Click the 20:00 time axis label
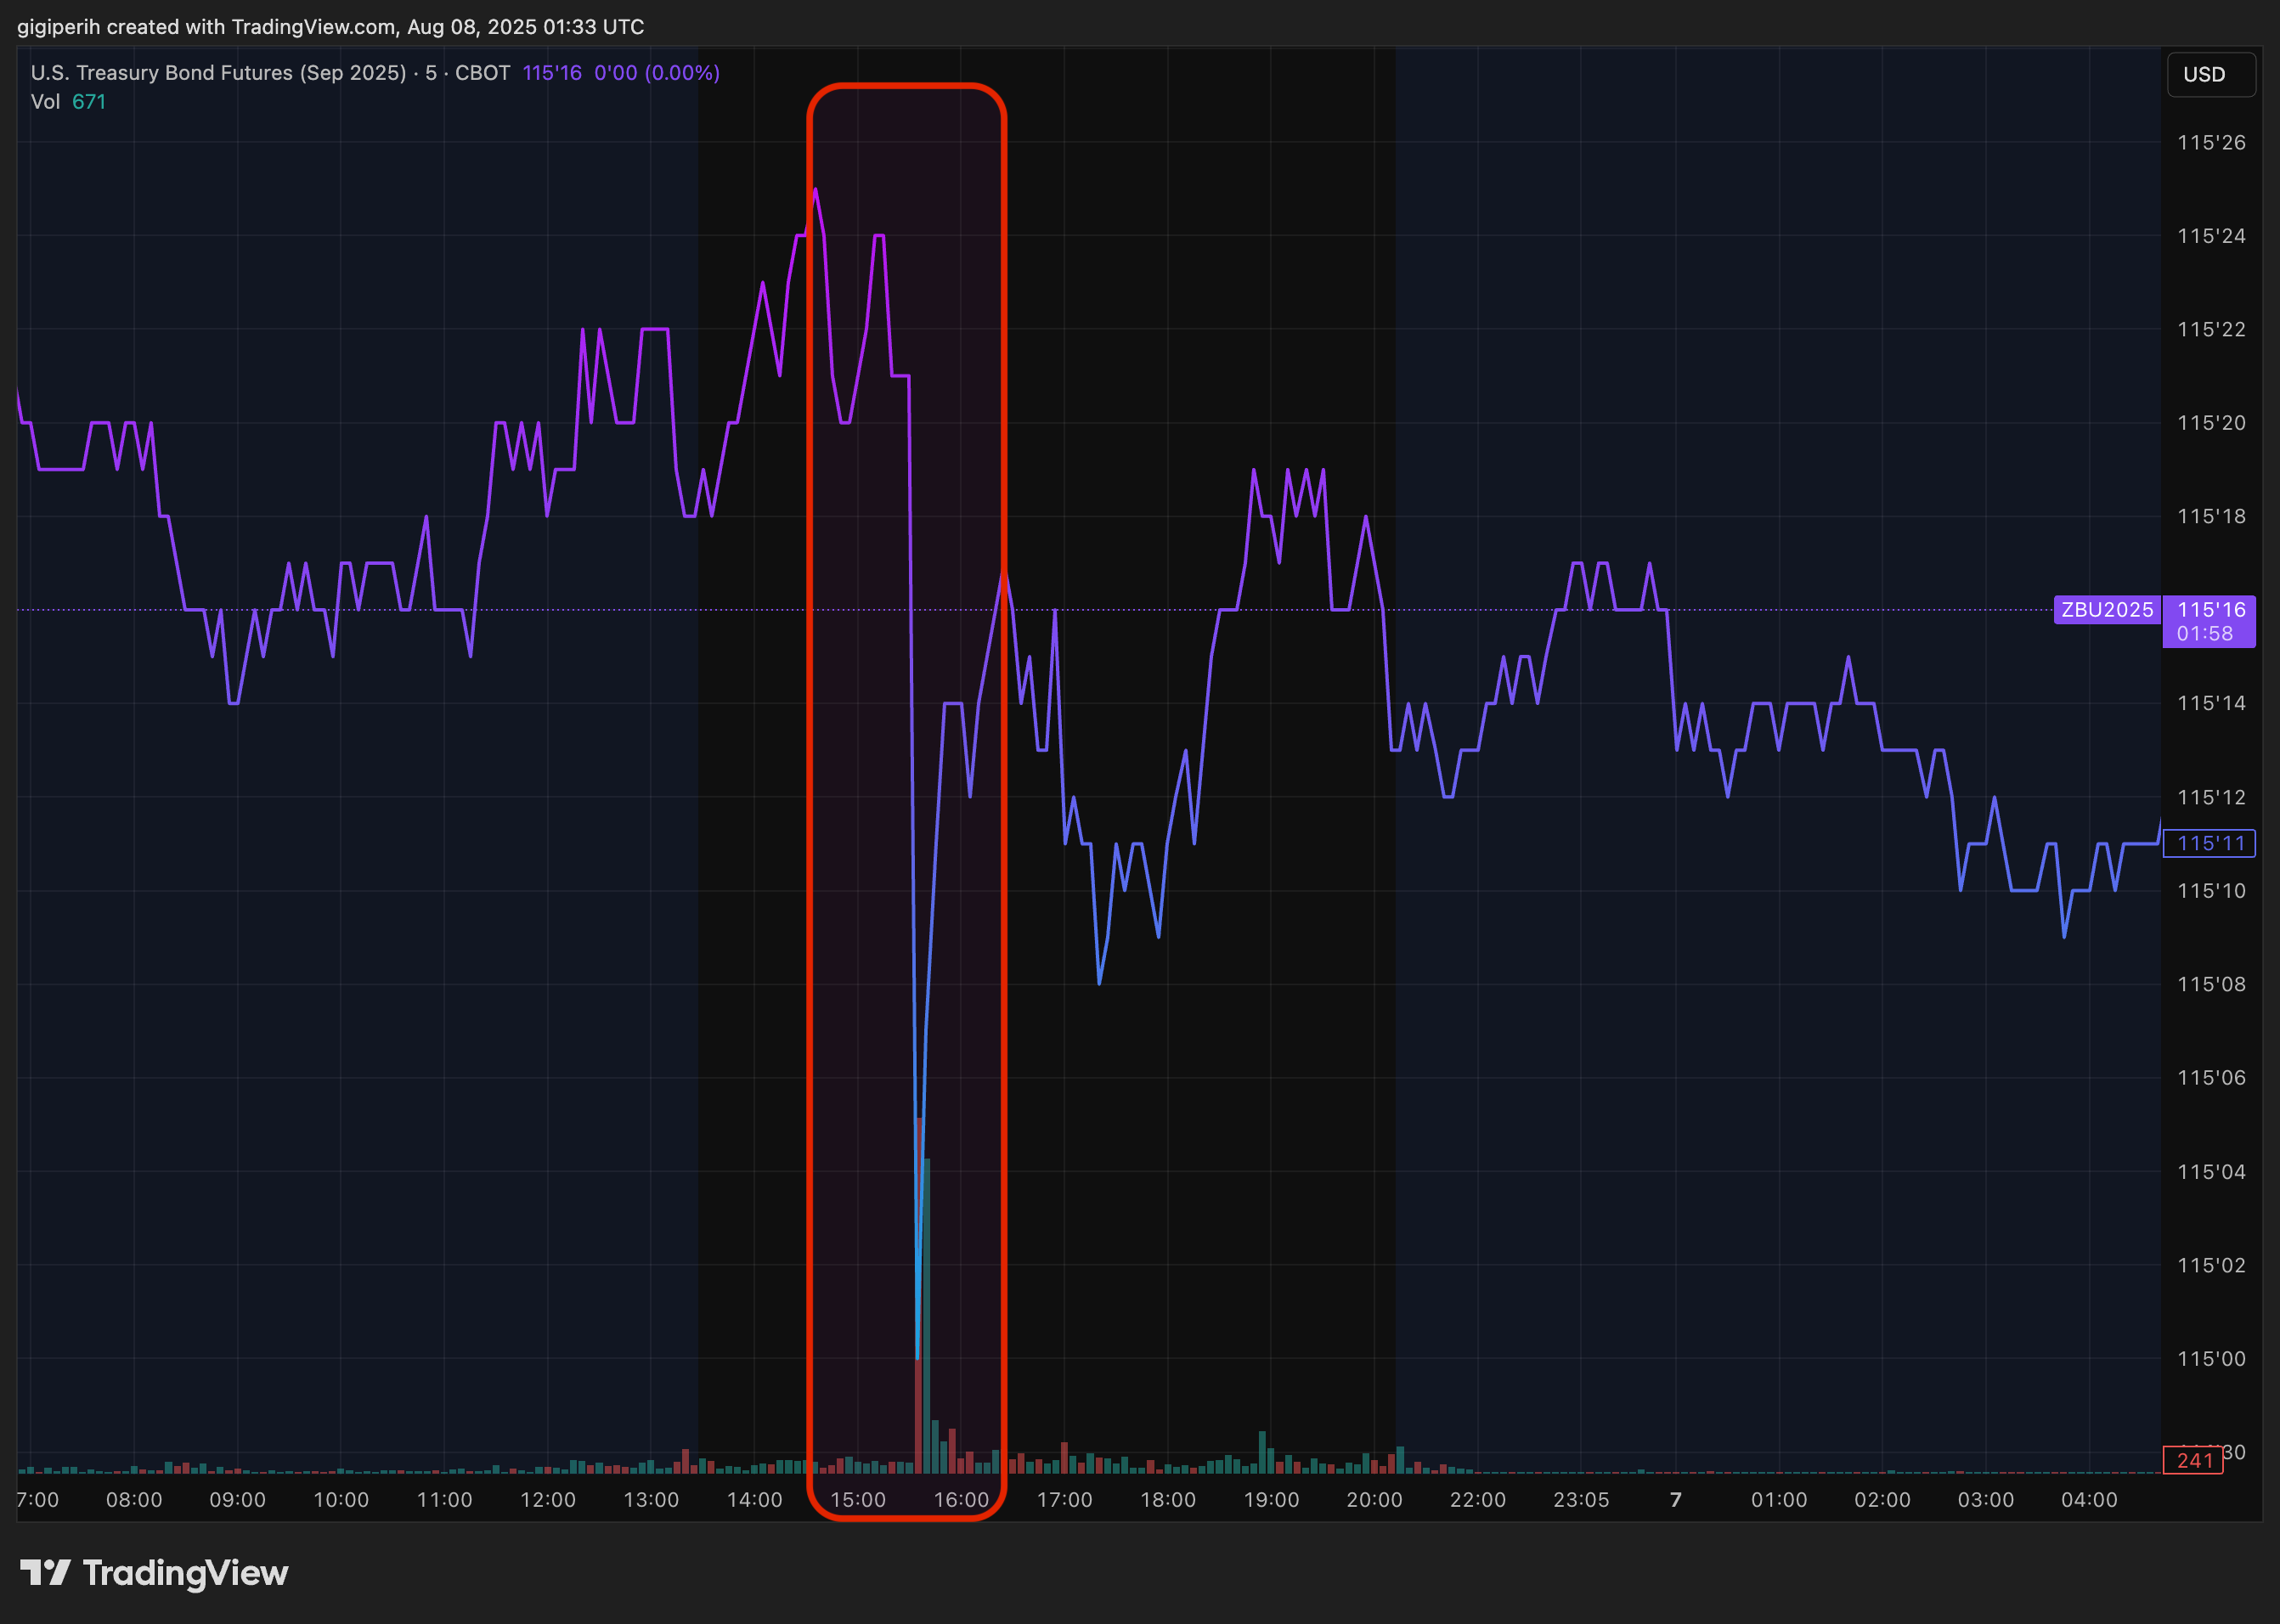Screen dimensions: 2280x1624 point(1375,1500)
